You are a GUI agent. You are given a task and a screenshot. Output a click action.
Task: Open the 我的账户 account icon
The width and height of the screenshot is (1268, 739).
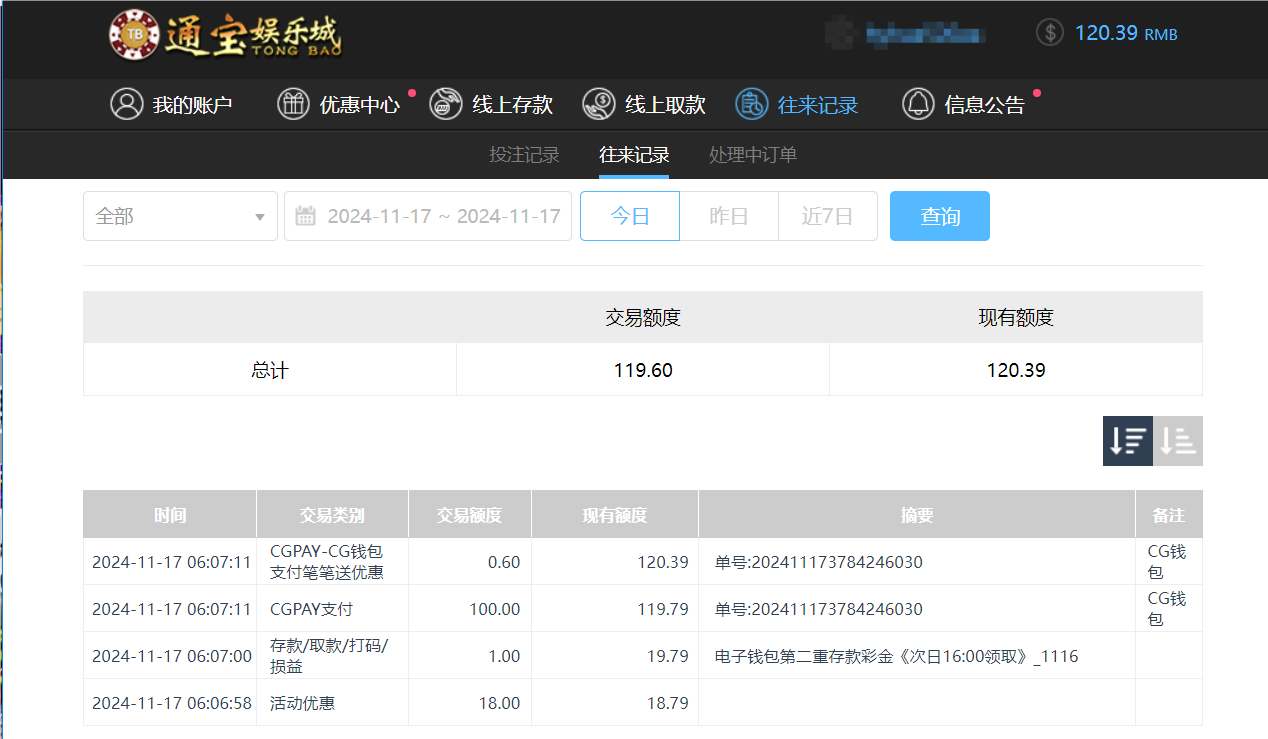tap(127, 104)
